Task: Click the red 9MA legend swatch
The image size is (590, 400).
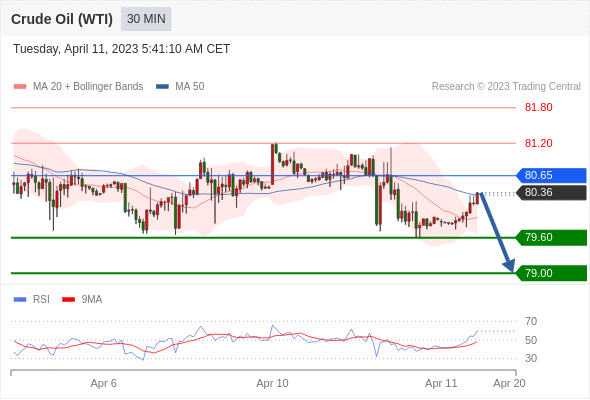Action: click(x=68, y=300)
